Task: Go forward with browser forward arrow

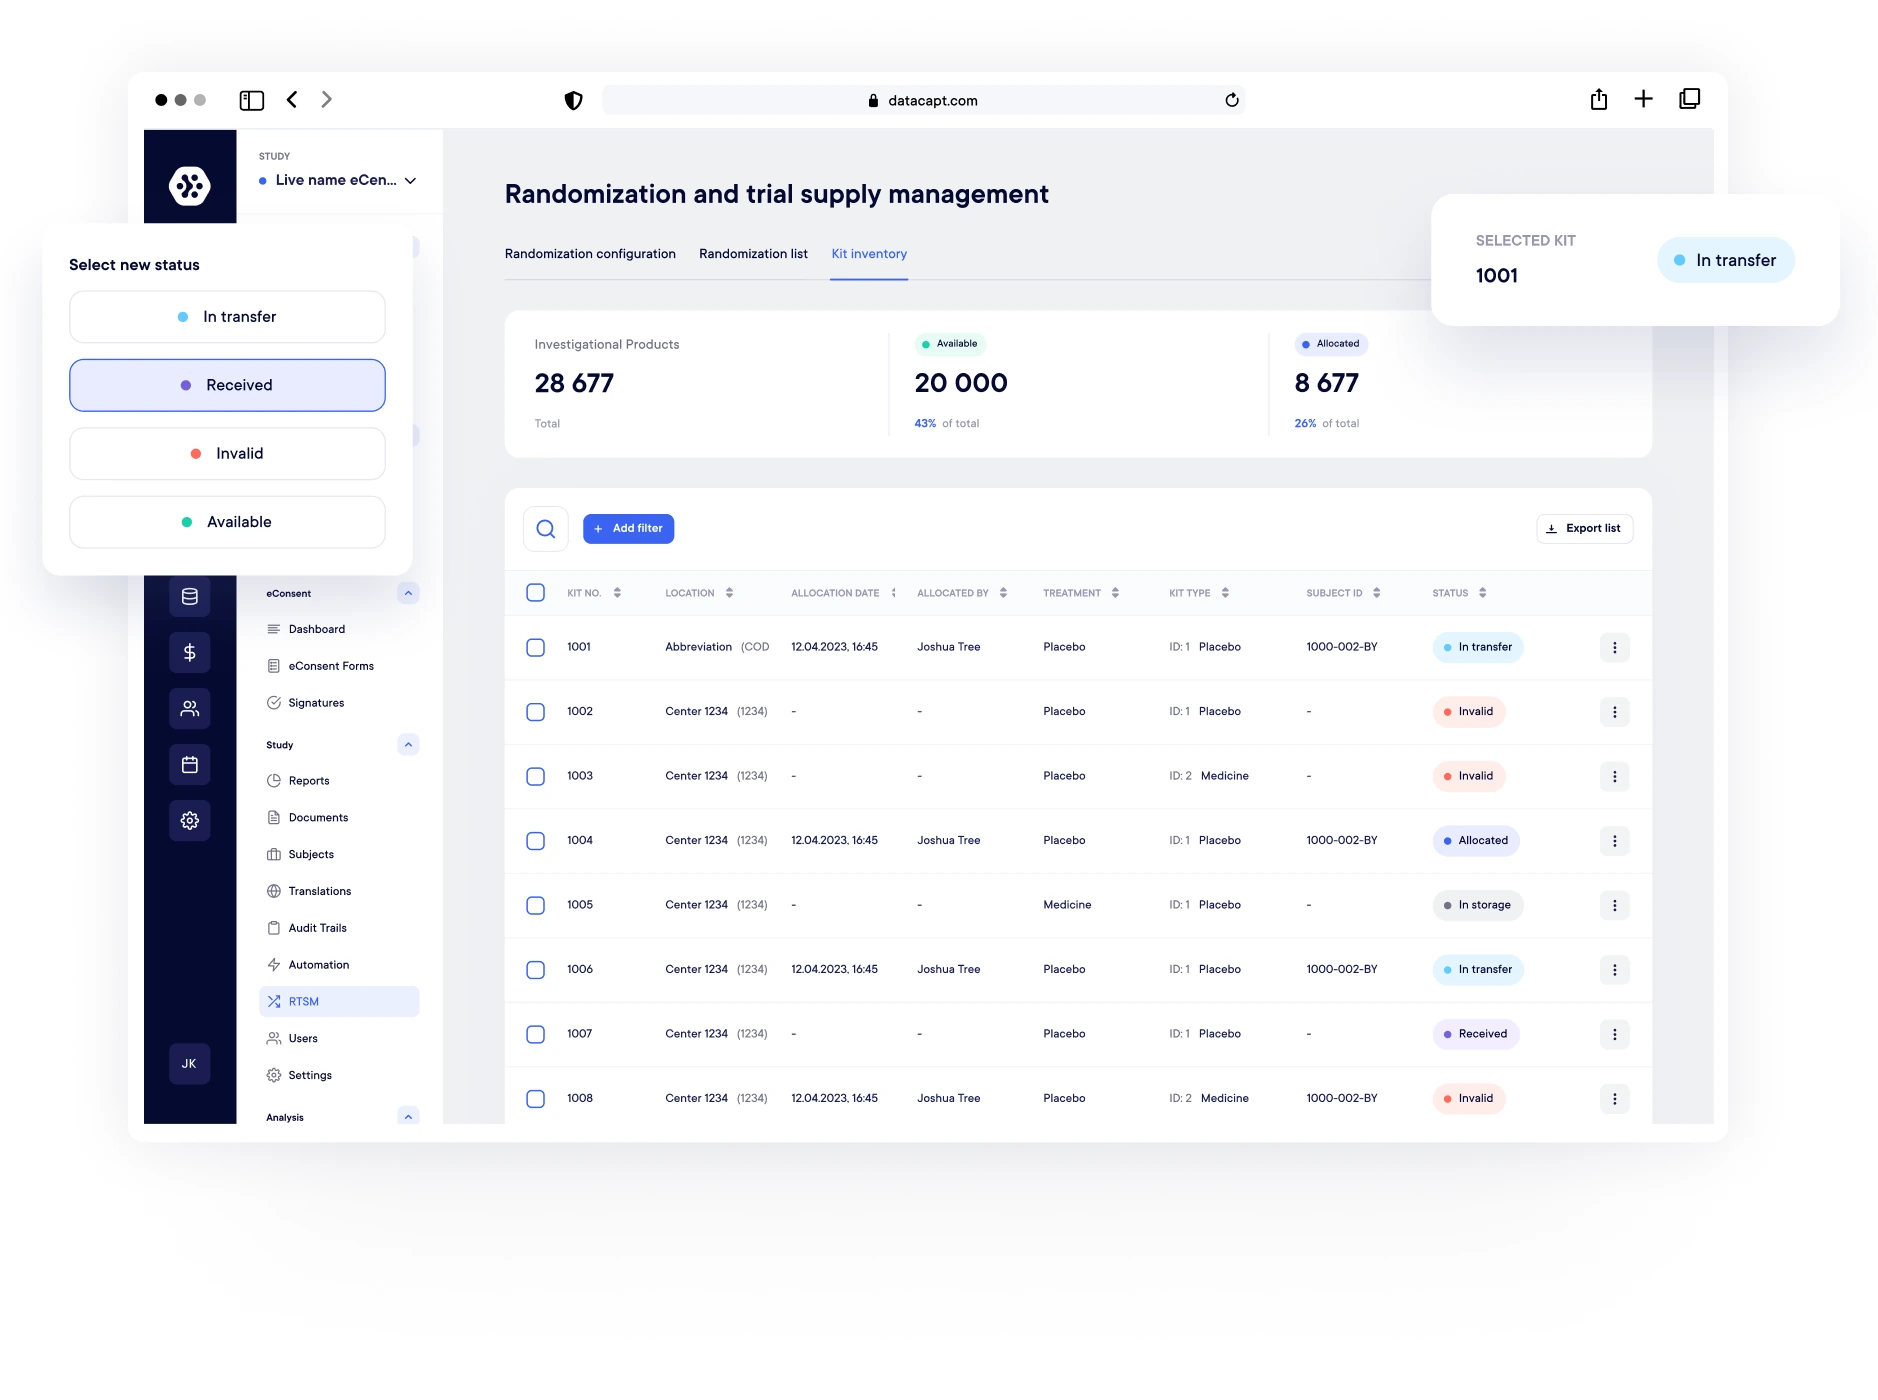Action: (x=326, y=99)
